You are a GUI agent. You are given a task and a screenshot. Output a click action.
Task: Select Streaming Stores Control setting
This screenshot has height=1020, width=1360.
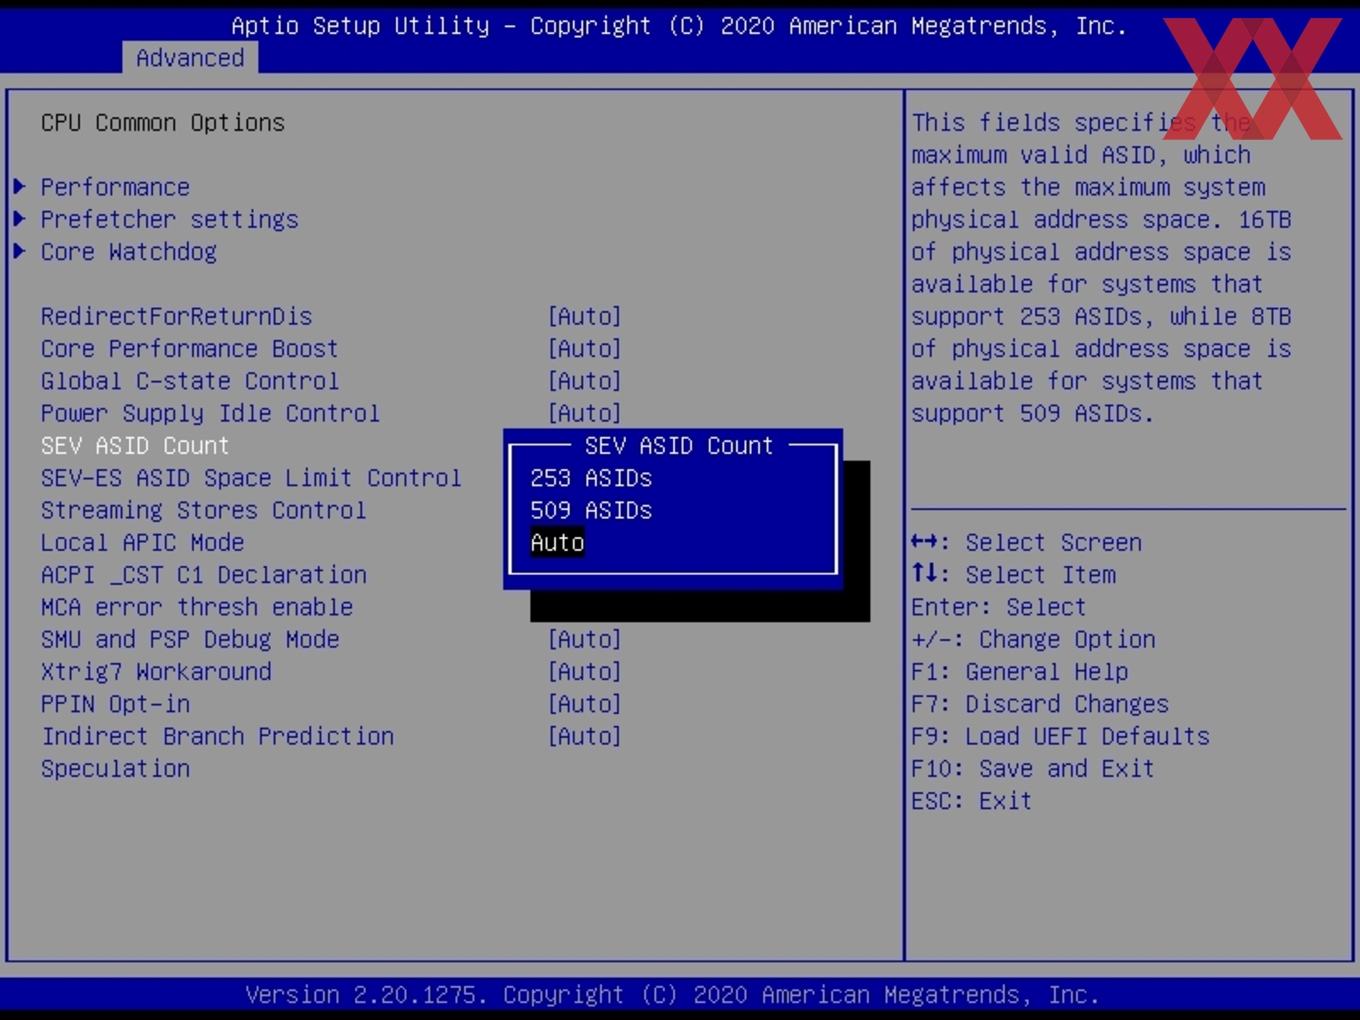pyautogui.click(x=203, y=510)
